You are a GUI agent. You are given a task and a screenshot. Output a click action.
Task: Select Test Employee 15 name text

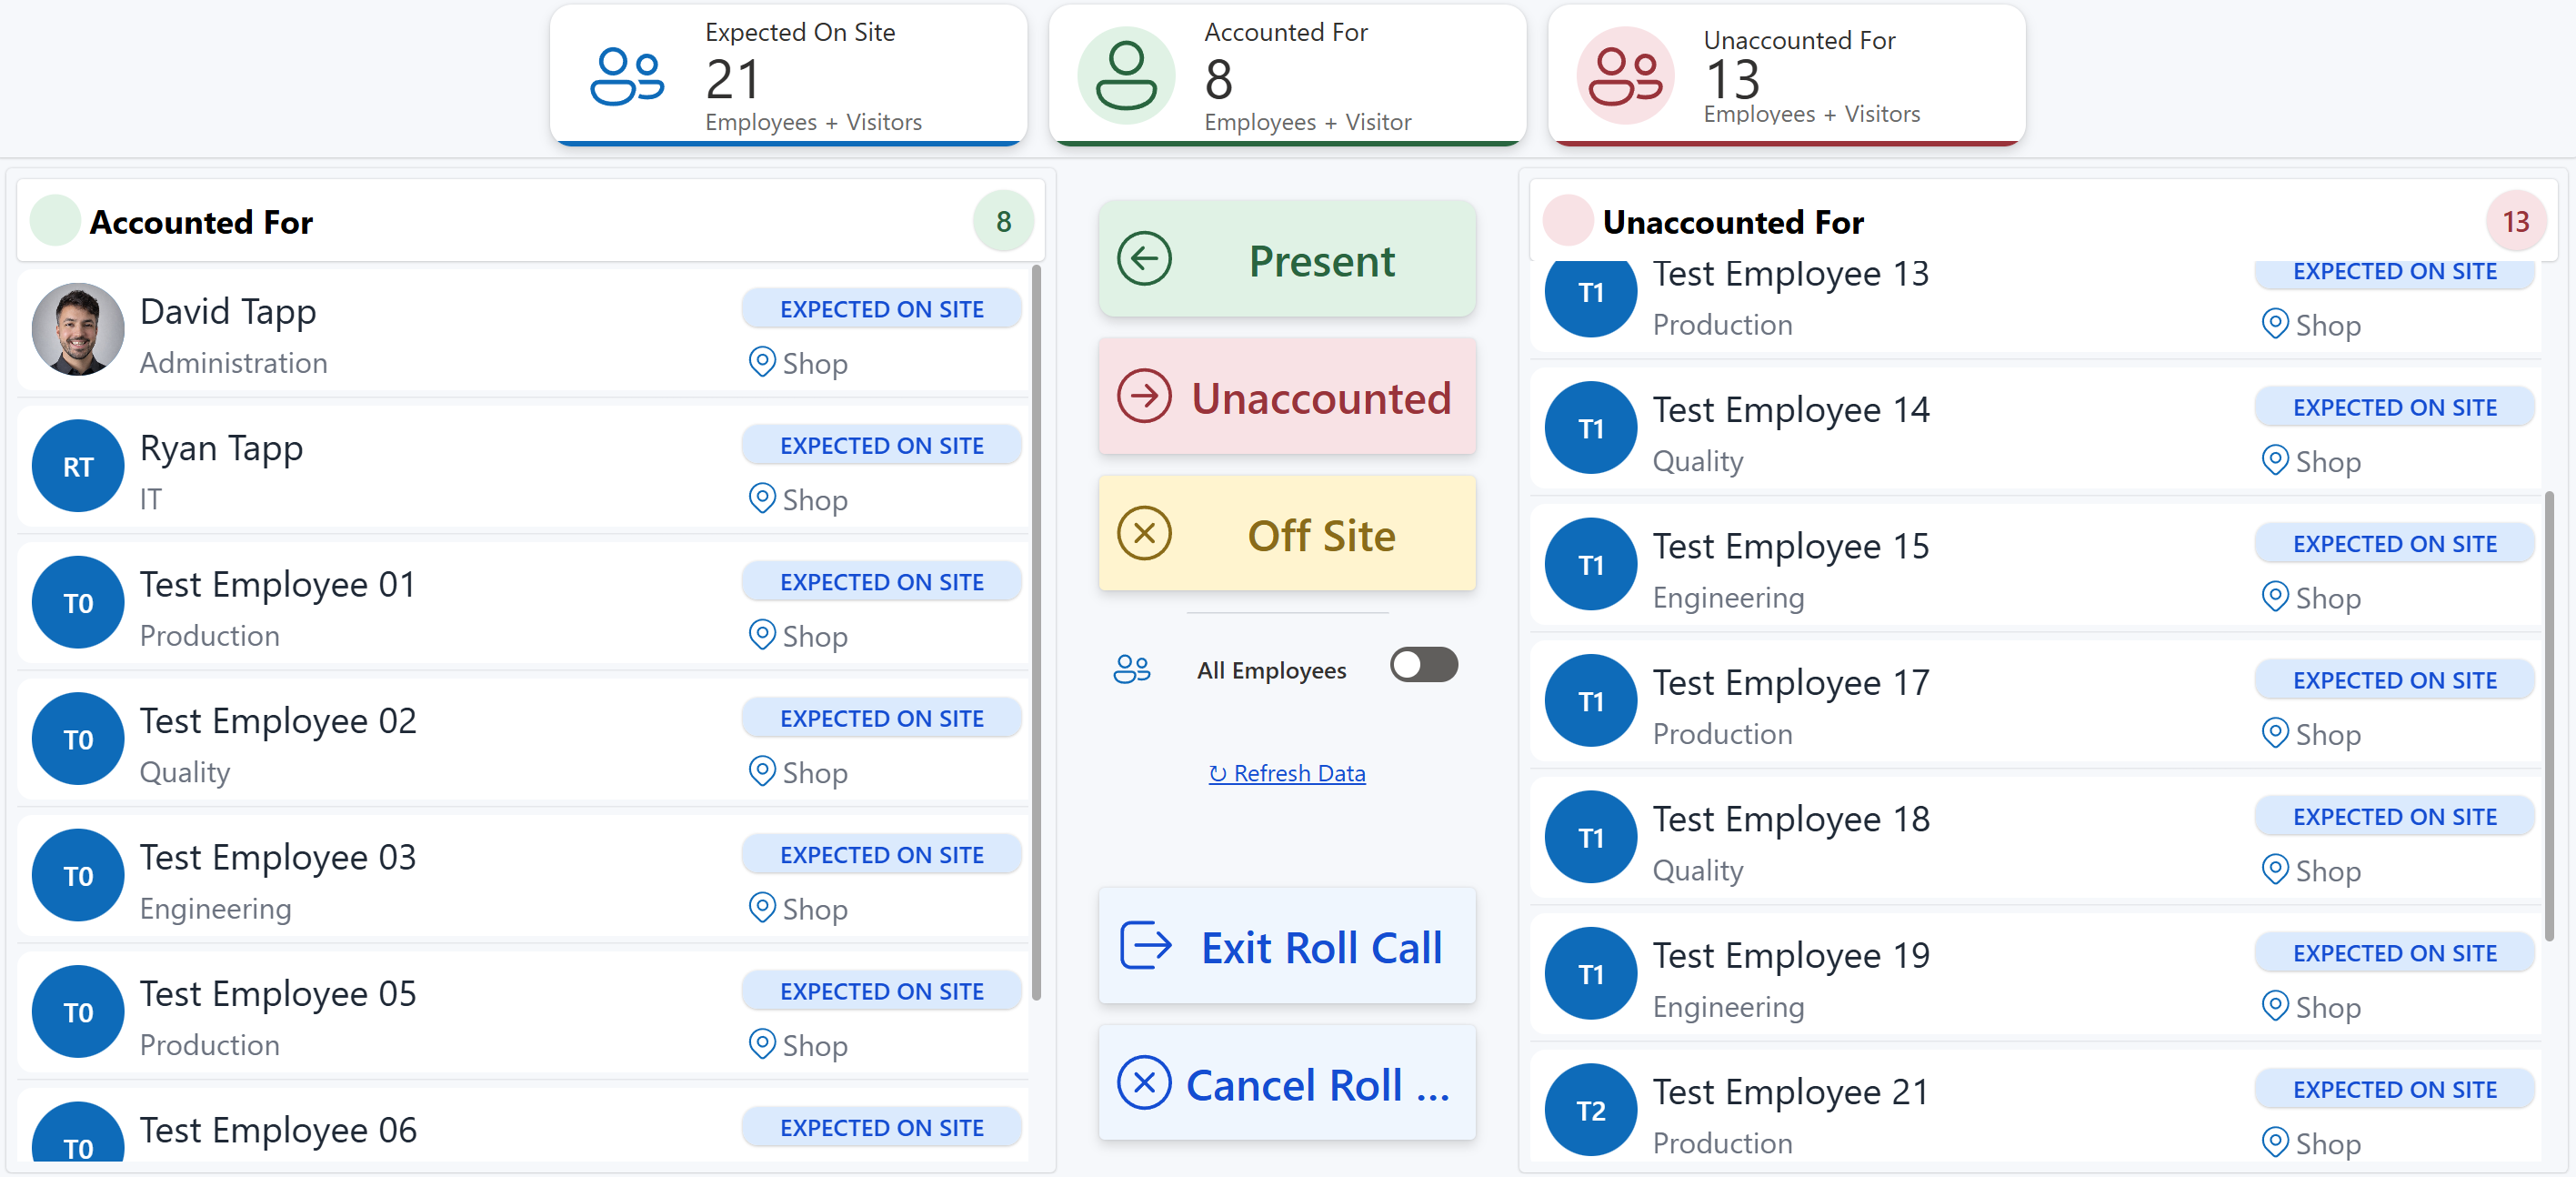tap(1790, 546)
